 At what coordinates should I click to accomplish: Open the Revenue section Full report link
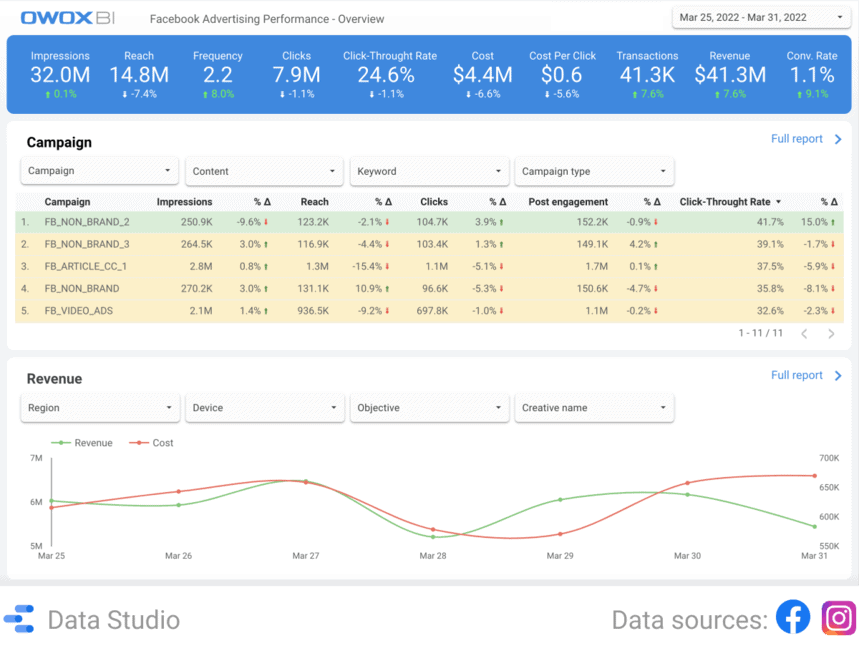[x=796, y=376]
